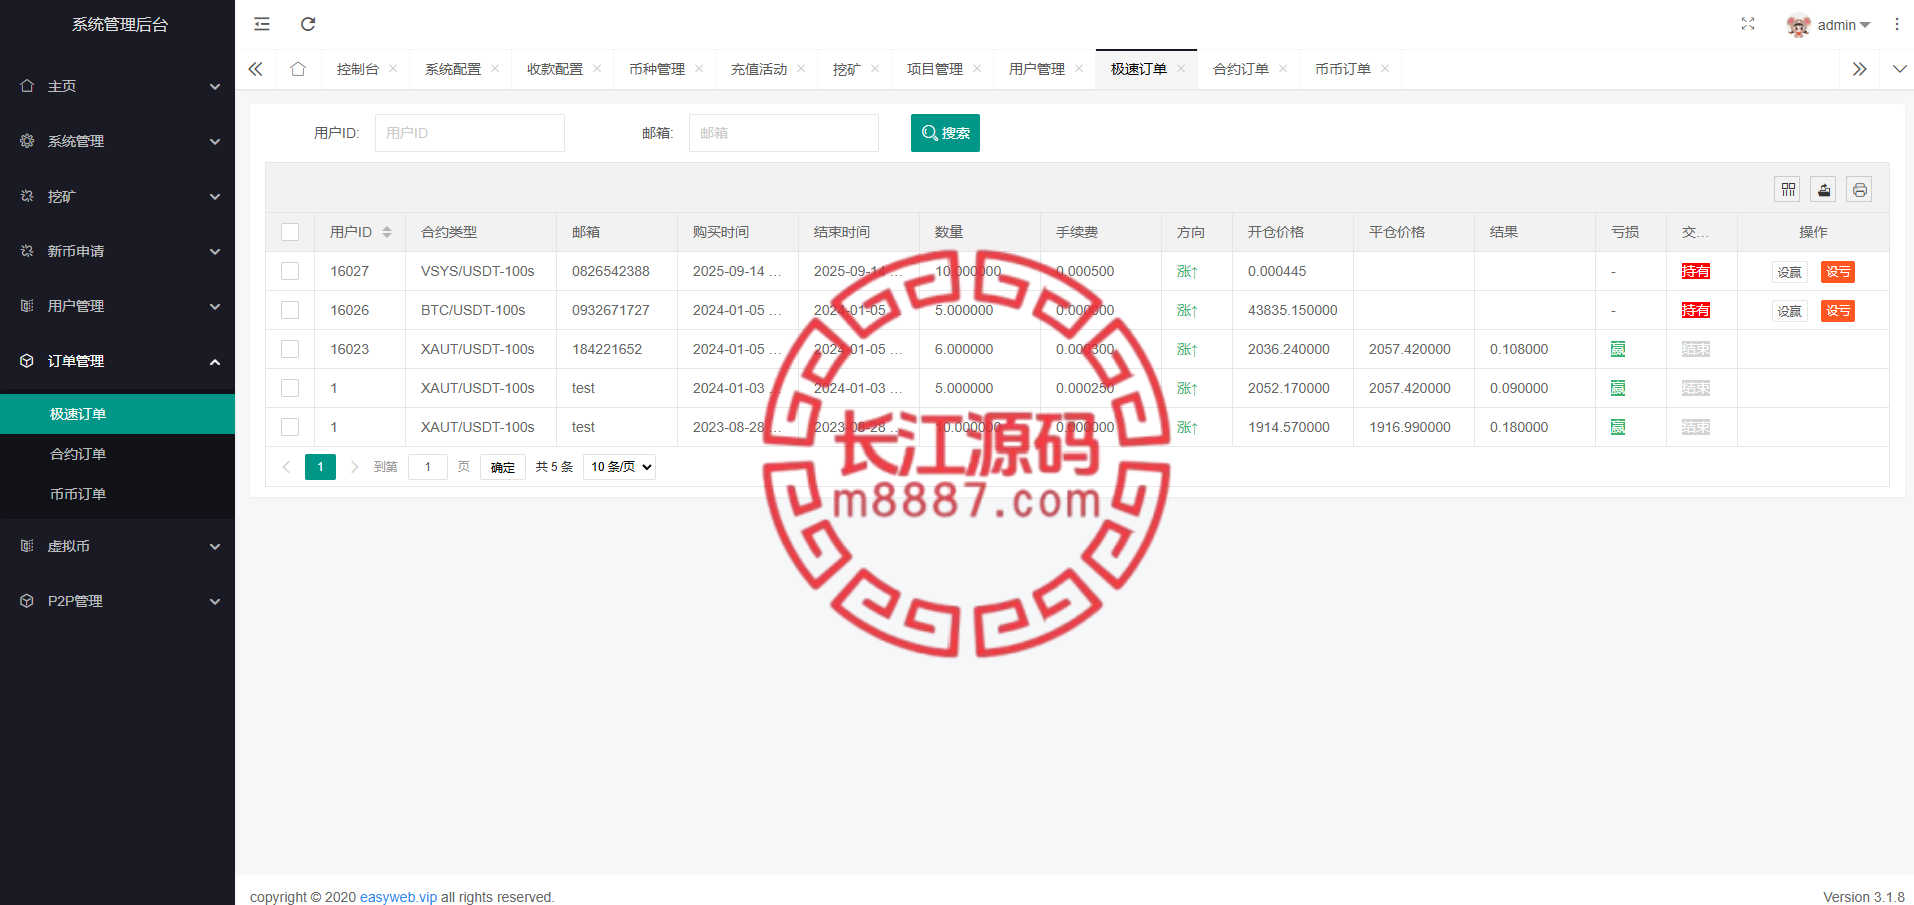Expand the 新币申请 sidebar menu

tap(117, 251)
